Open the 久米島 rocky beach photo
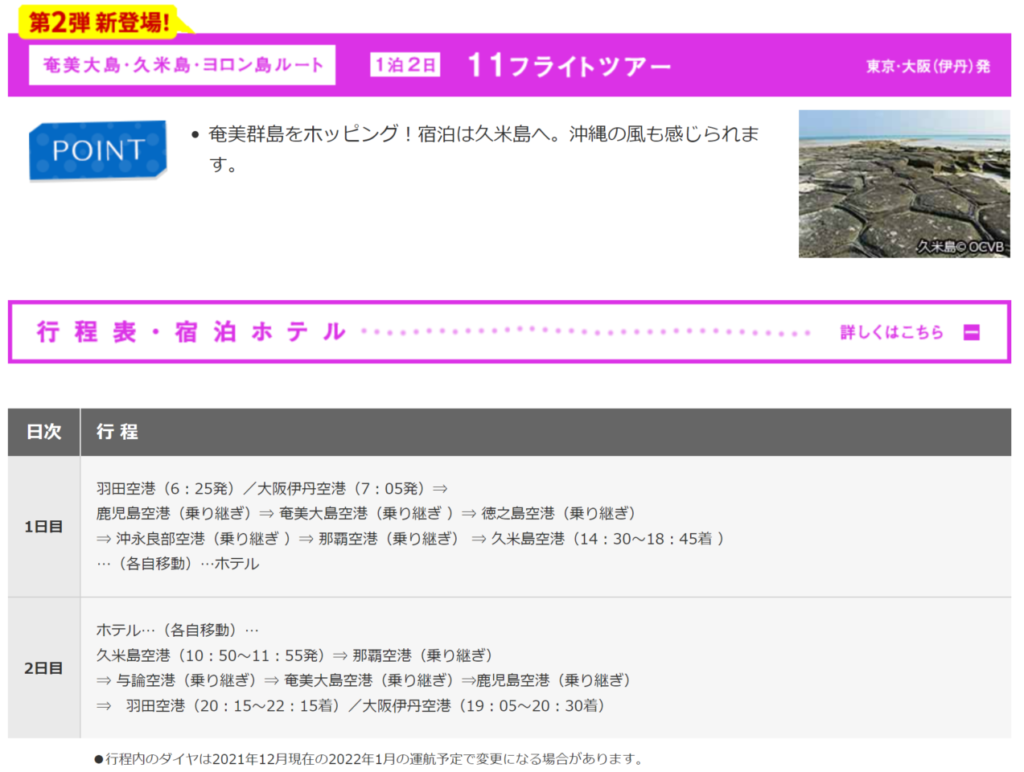Image resolution: width=1024 pixels, height=772 pixels. point(903,184)
